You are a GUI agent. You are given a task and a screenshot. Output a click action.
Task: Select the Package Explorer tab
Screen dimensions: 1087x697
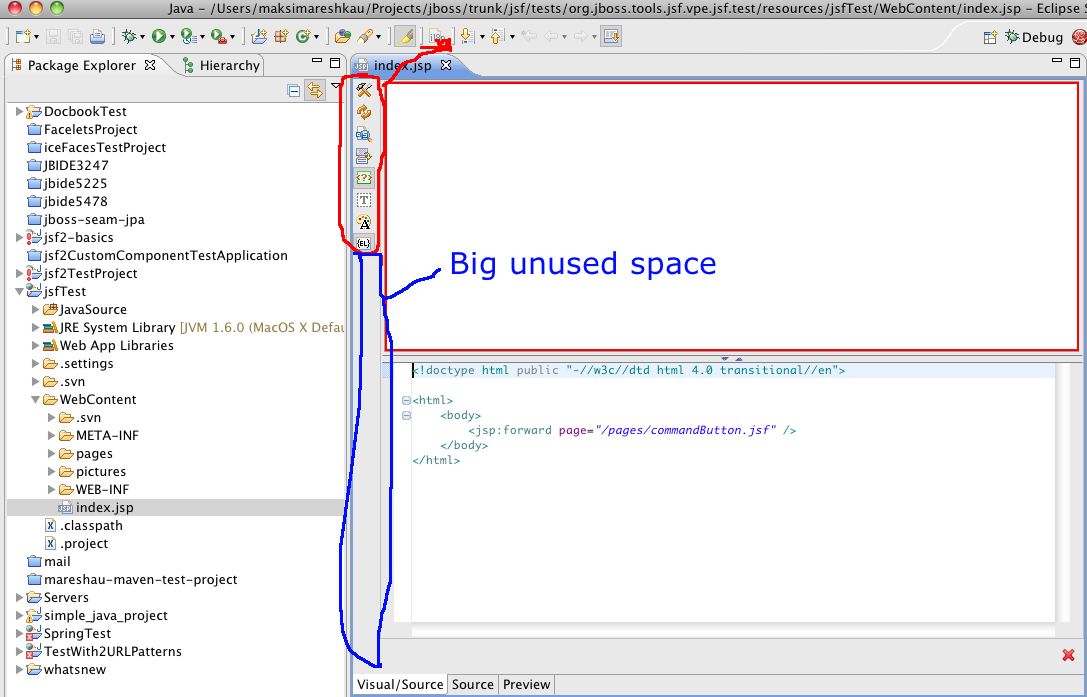click(81, 65)
